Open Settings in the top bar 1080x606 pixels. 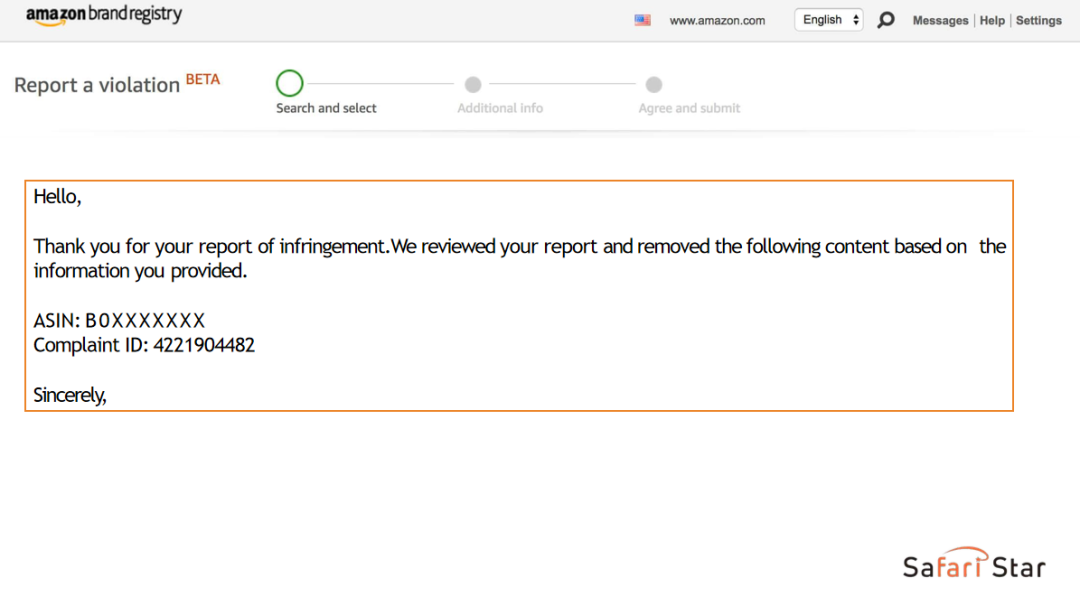click(x=1039, y=21)
